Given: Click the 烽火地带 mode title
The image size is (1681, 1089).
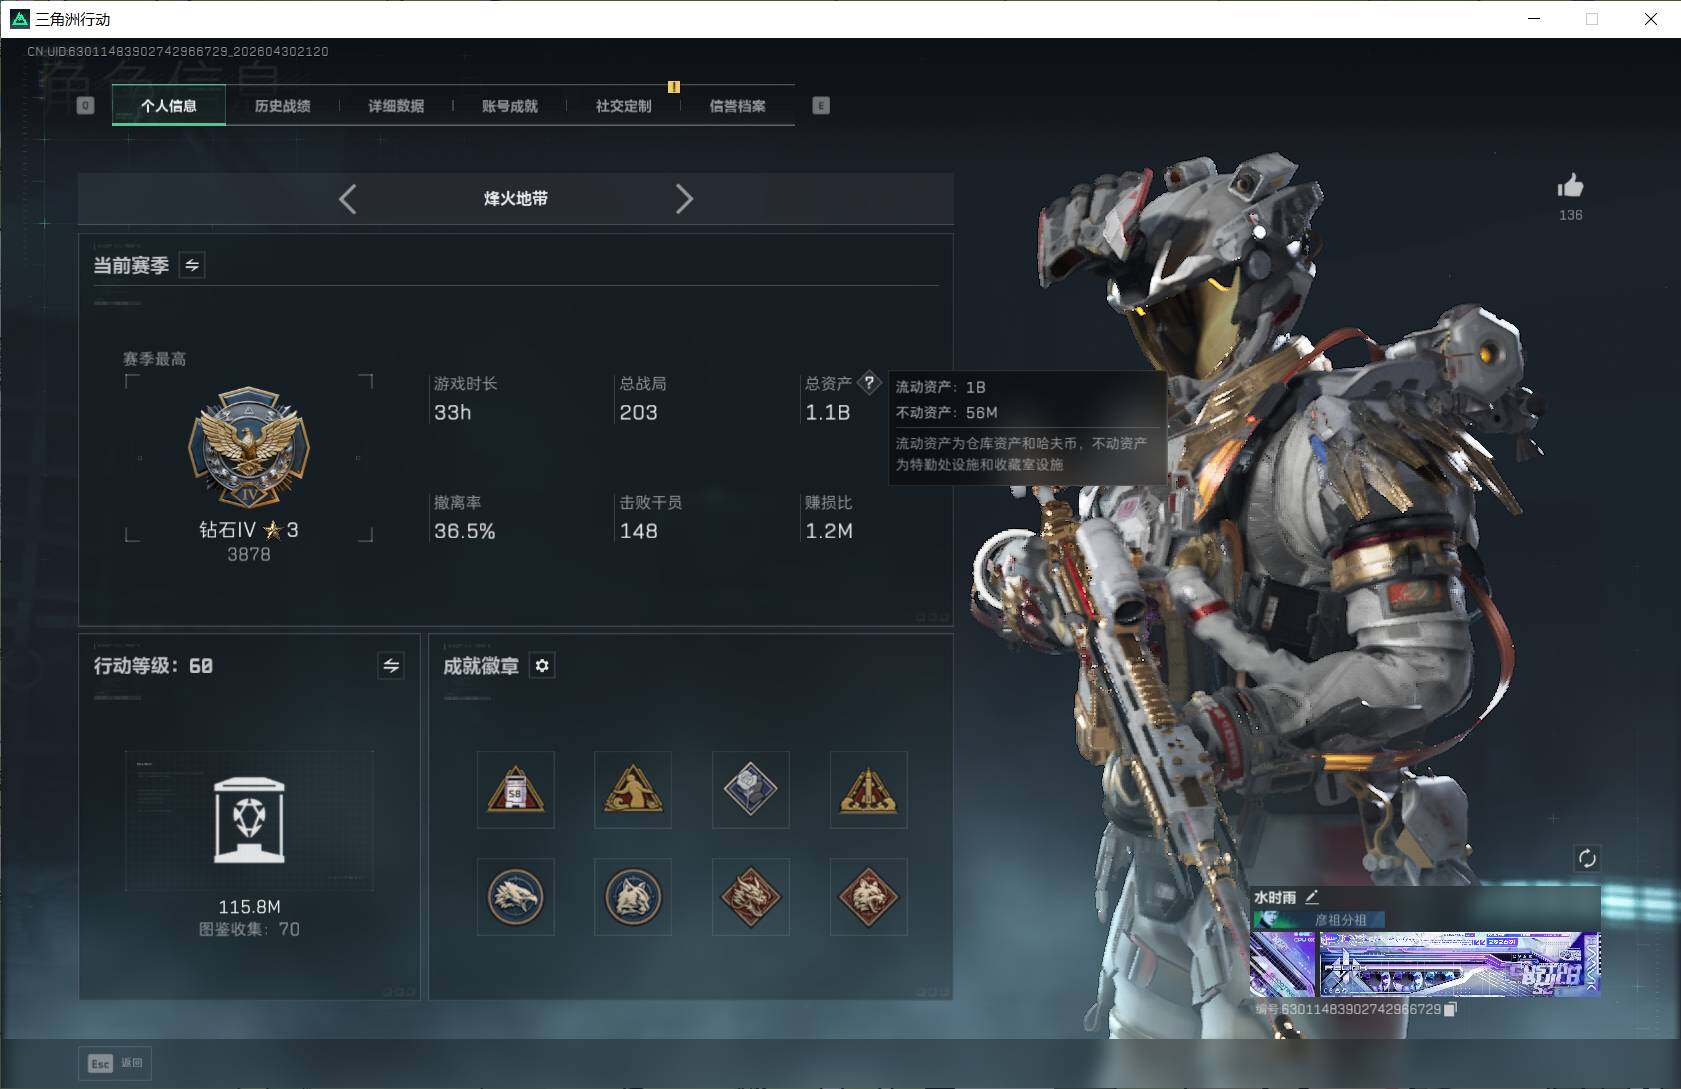Looking at the screenshot, I should point(516,199).
